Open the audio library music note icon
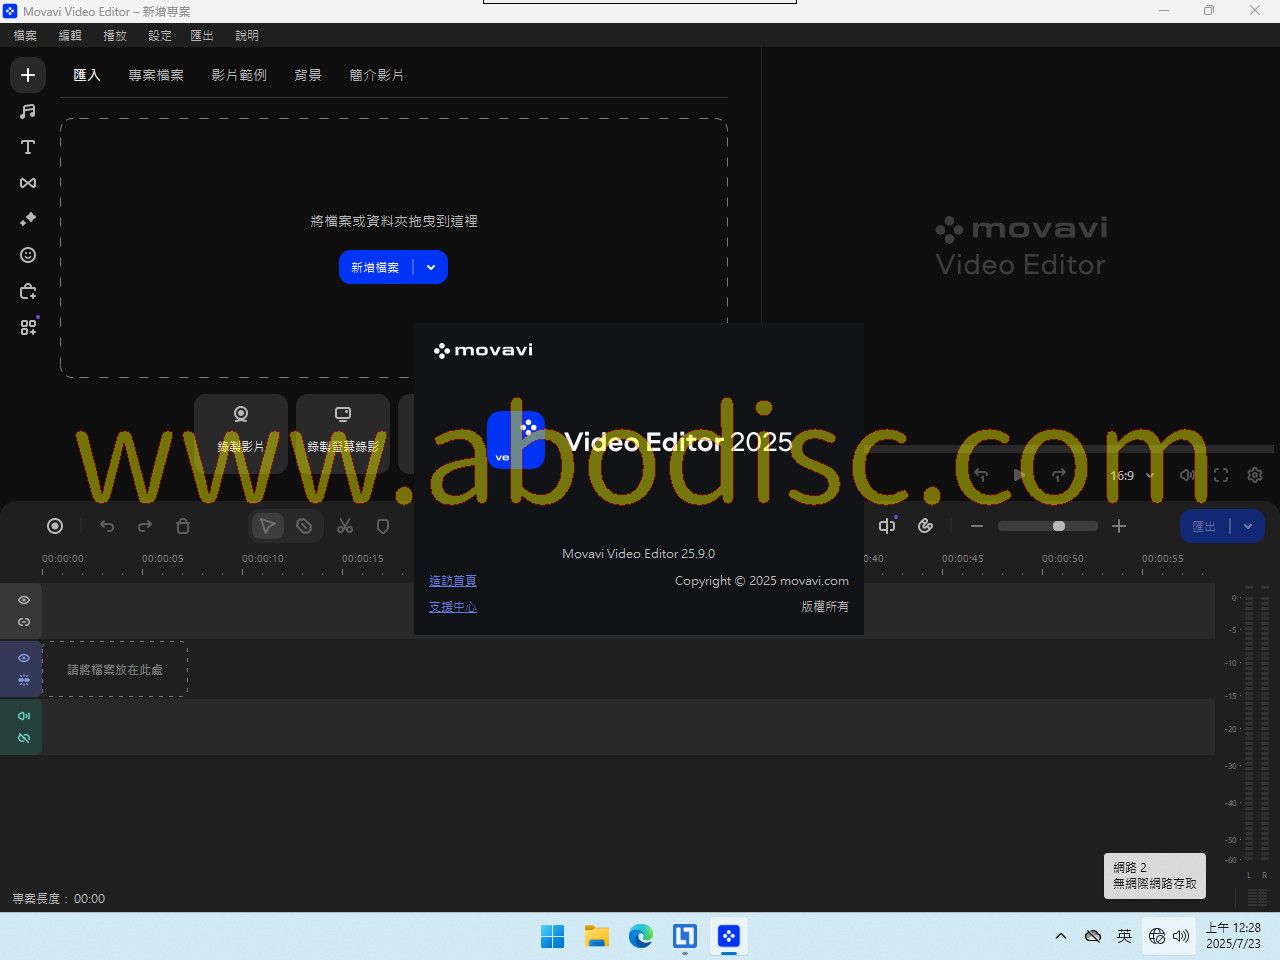The image size is (1280, 960). 28,111
